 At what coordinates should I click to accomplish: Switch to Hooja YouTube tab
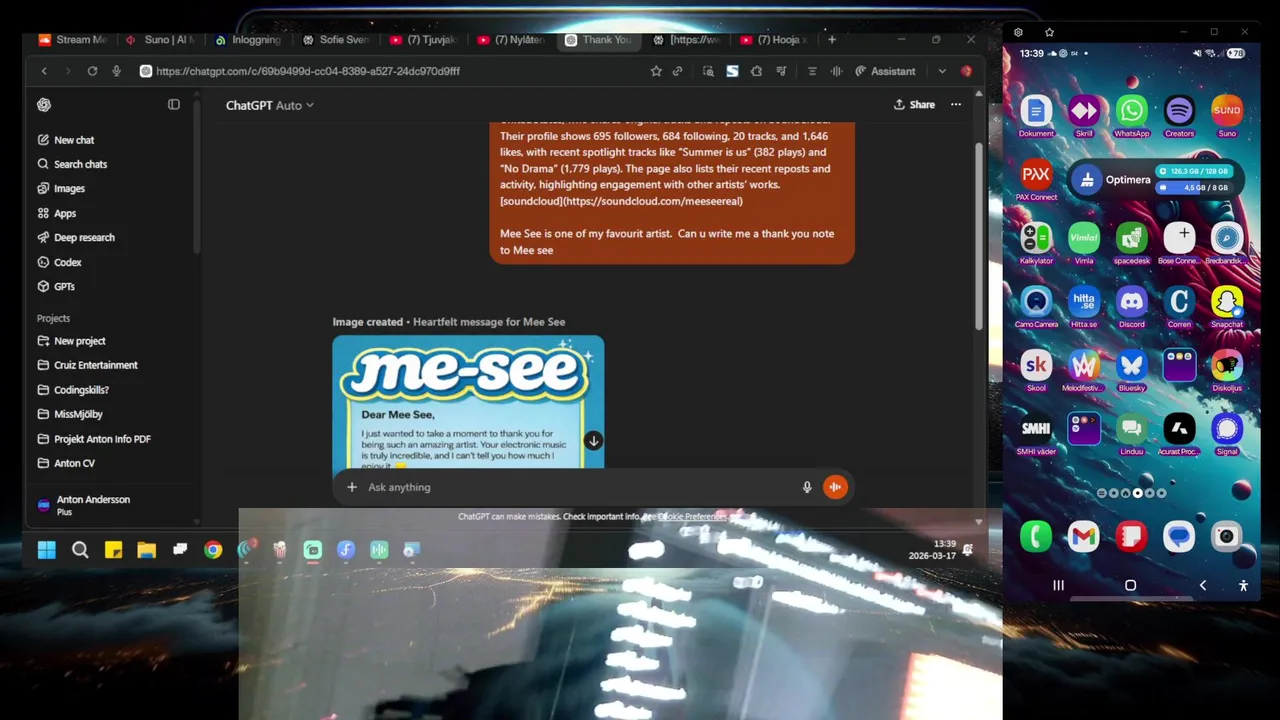[x=774, y=40]
